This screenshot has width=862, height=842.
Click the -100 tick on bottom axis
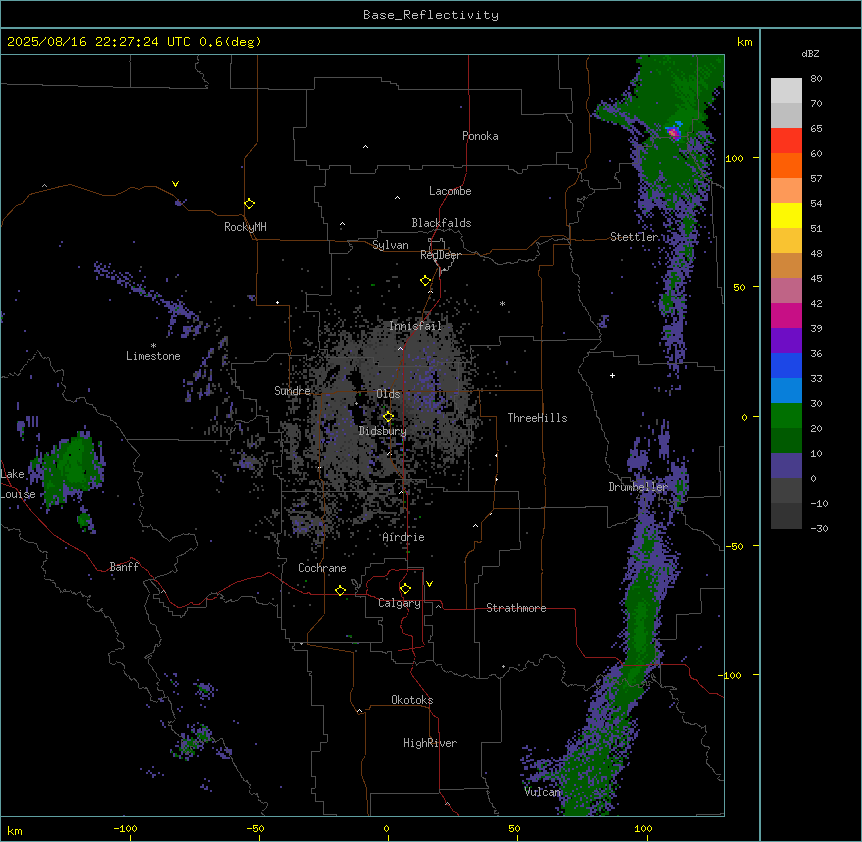click(125, 828)
